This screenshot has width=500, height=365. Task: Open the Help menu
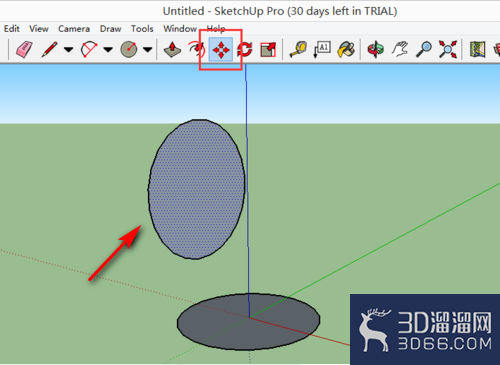(x=216, y=29)
